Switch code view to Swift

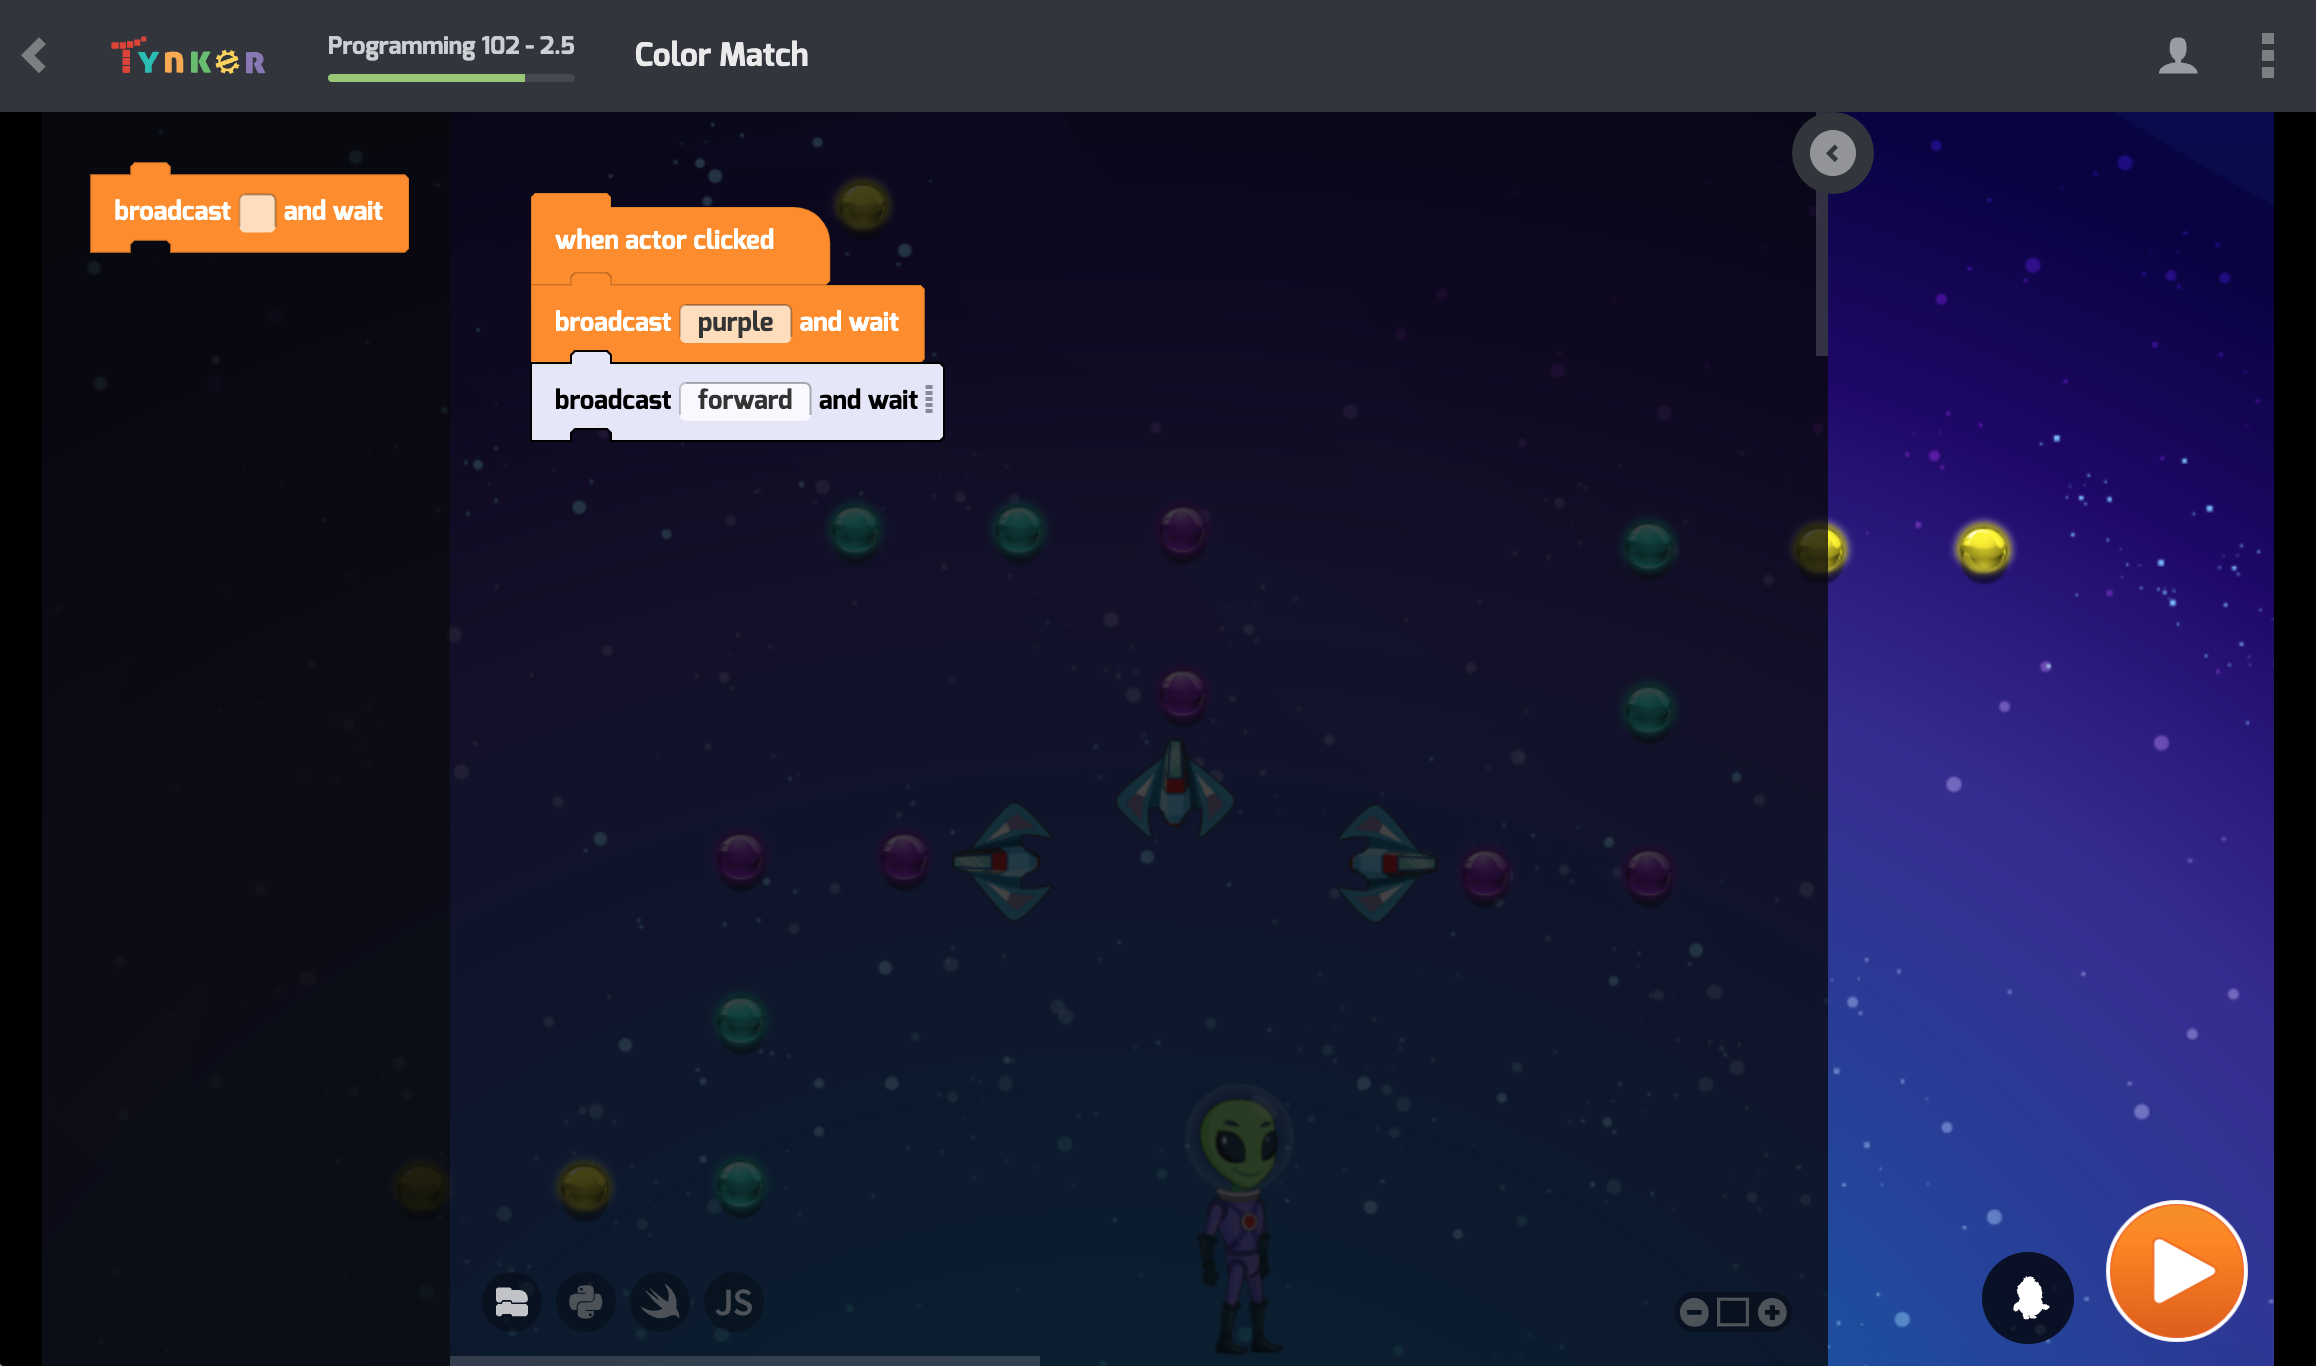[660, 1302]
